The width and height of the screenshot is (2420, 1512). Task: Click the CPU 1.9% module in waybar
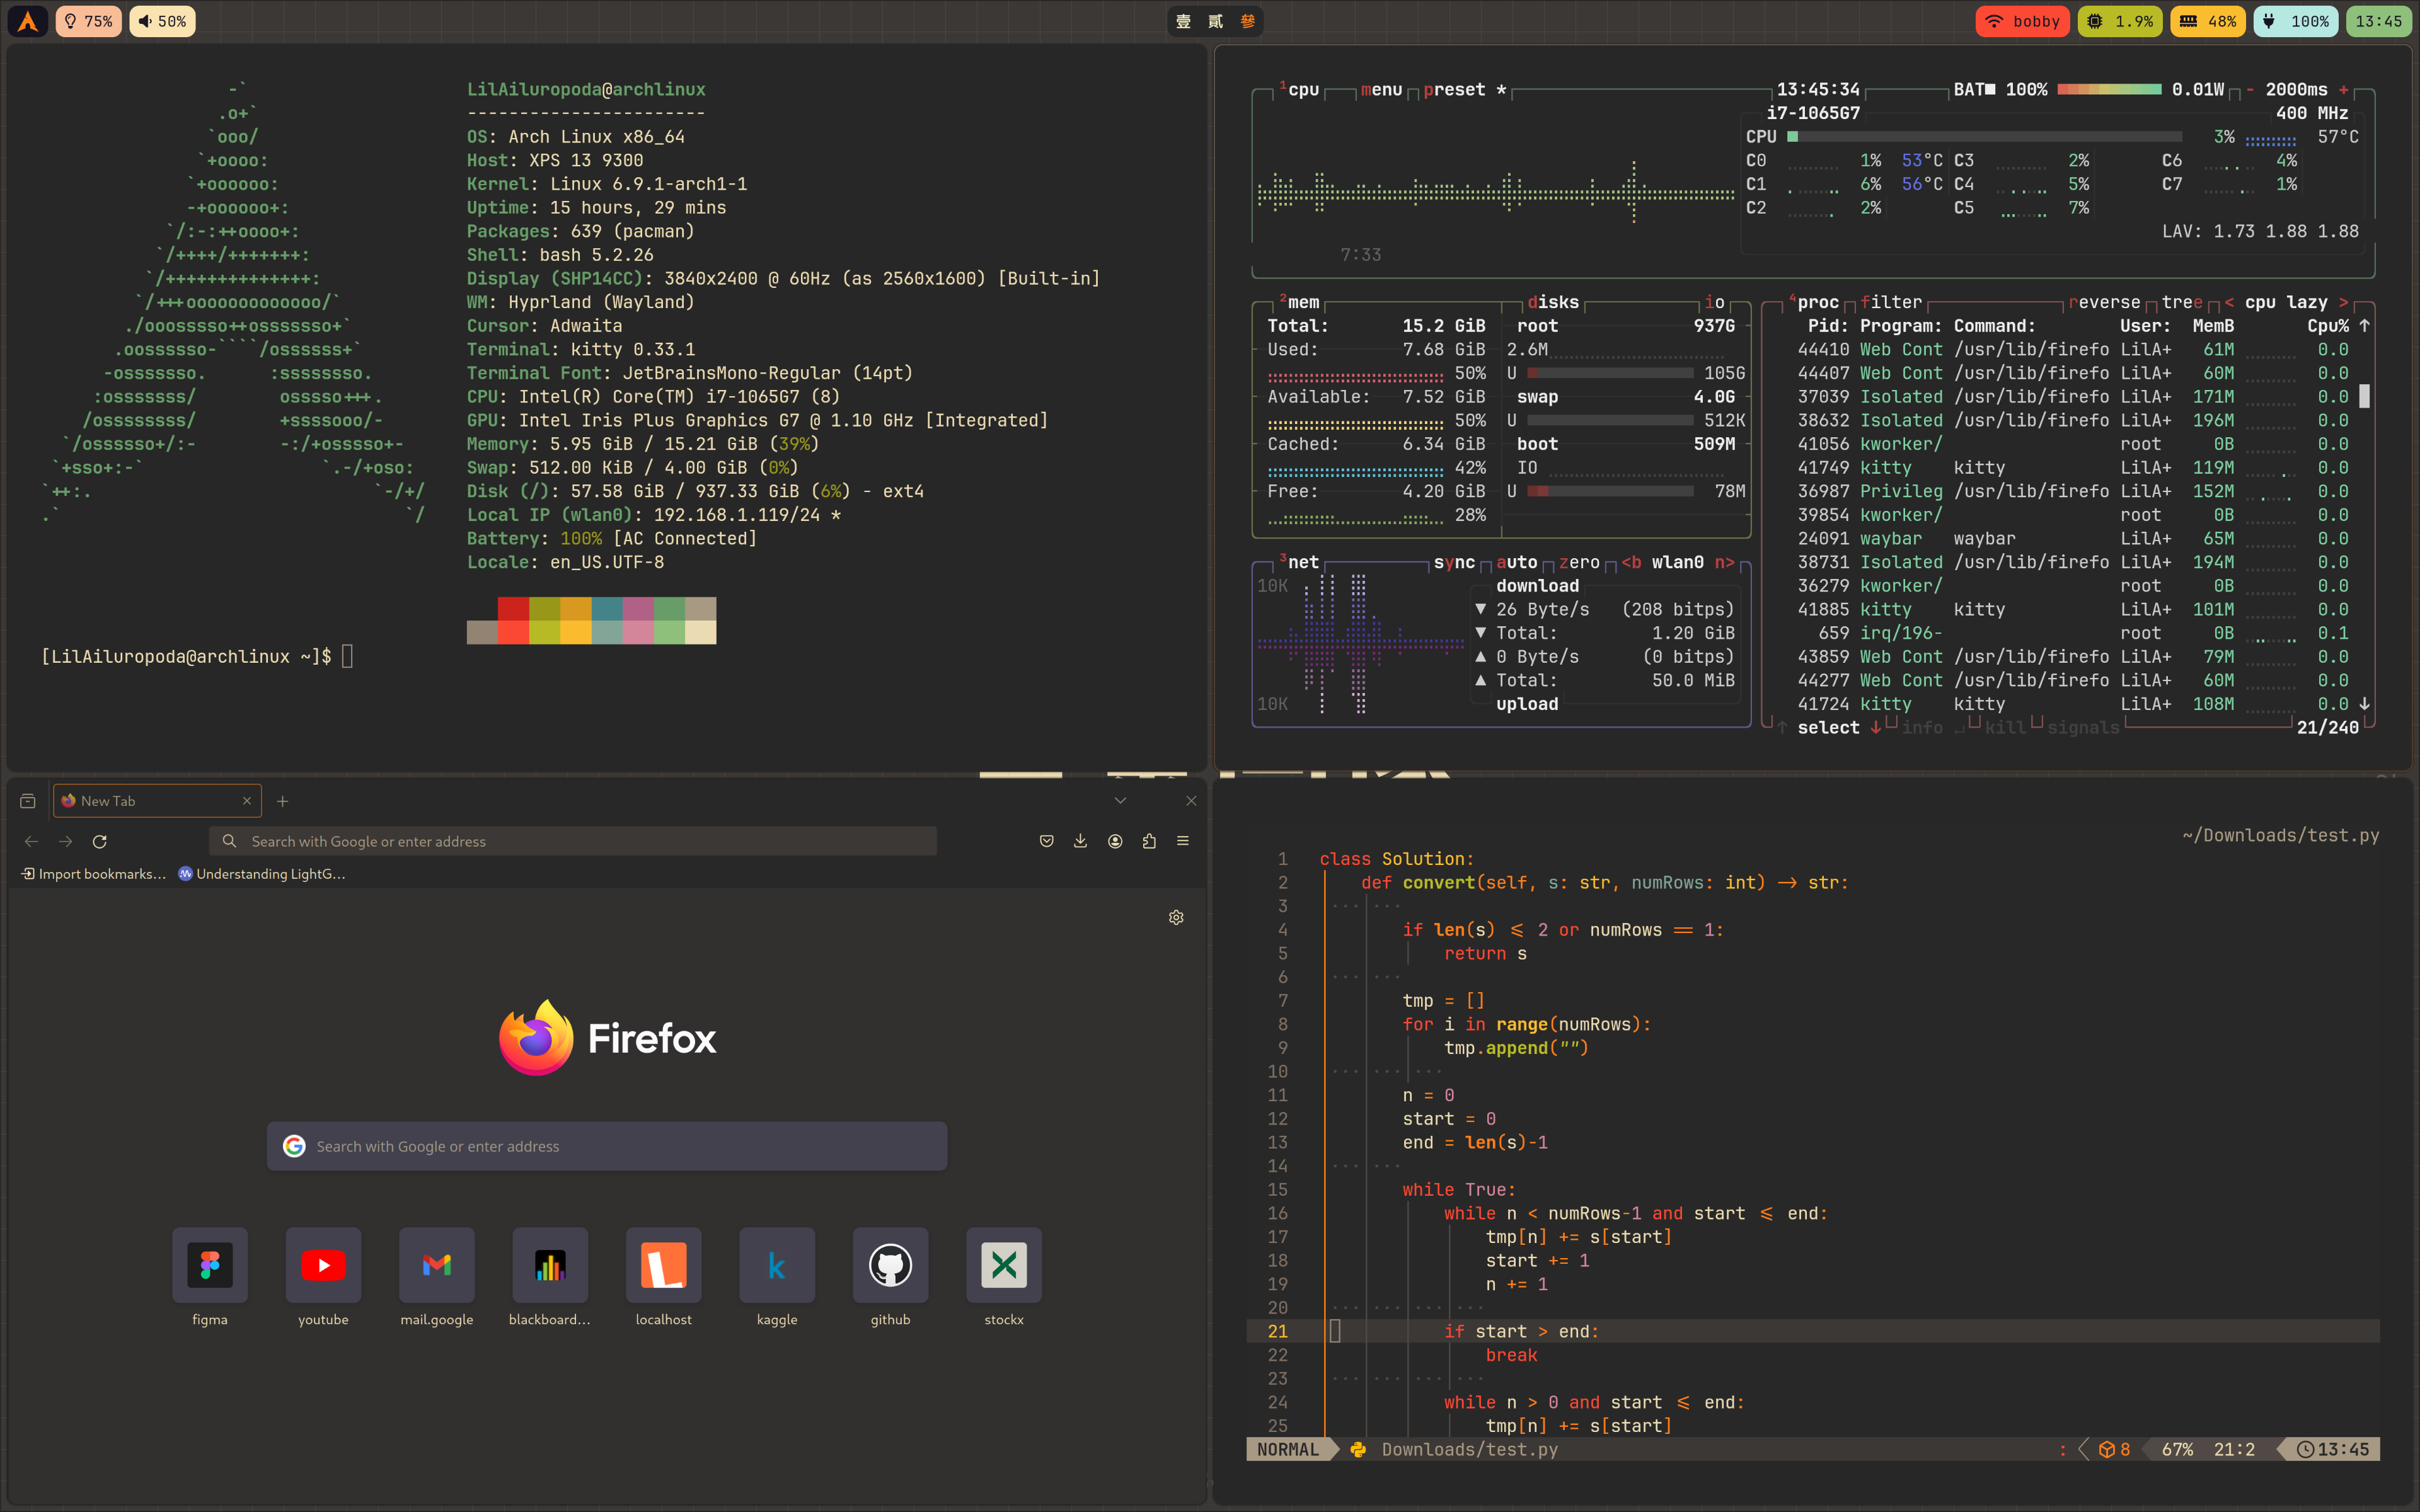[x=2120, y=21]
